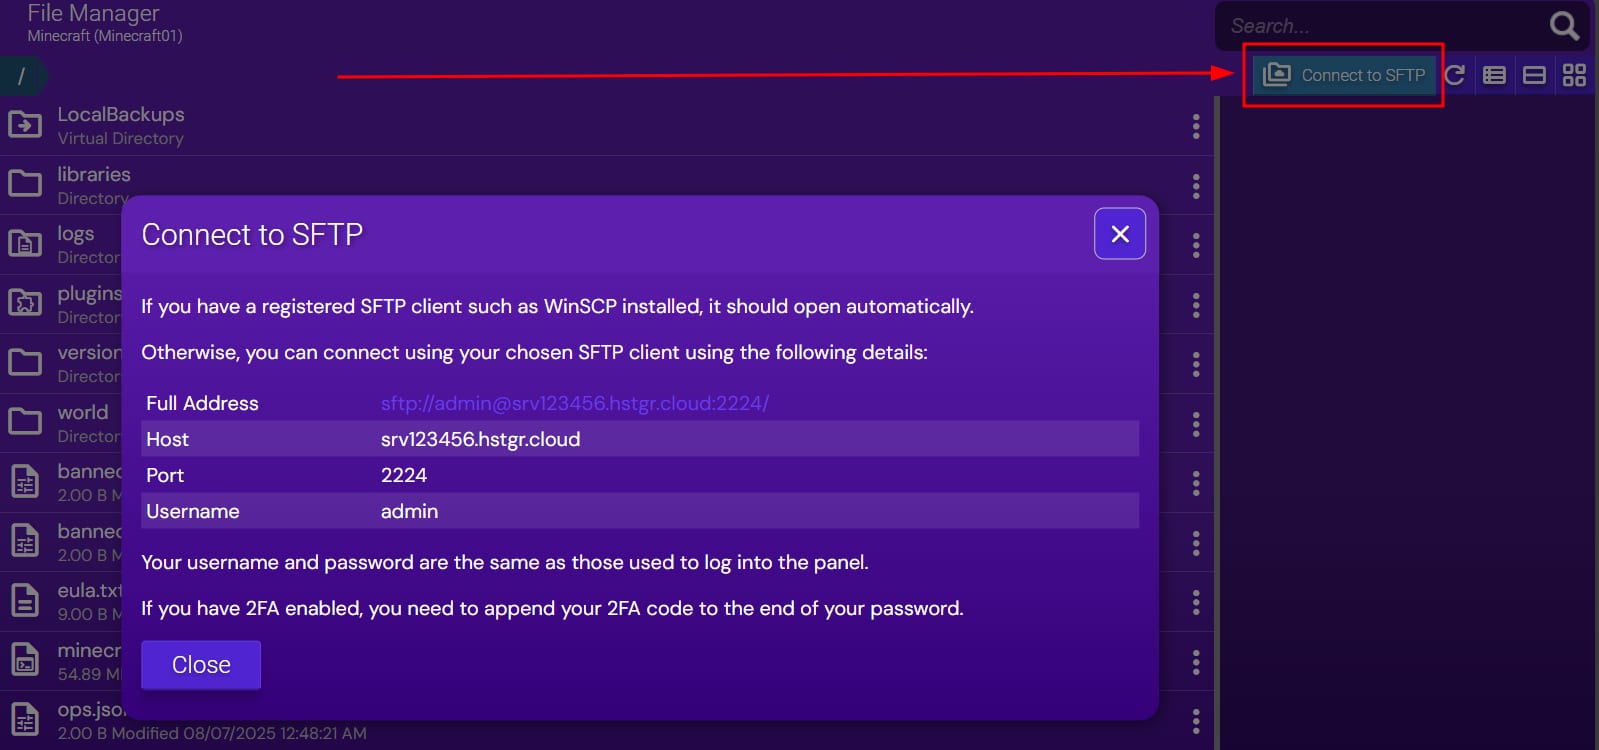
Task: Click the ops.json file icon
Action: pos(25,720)
